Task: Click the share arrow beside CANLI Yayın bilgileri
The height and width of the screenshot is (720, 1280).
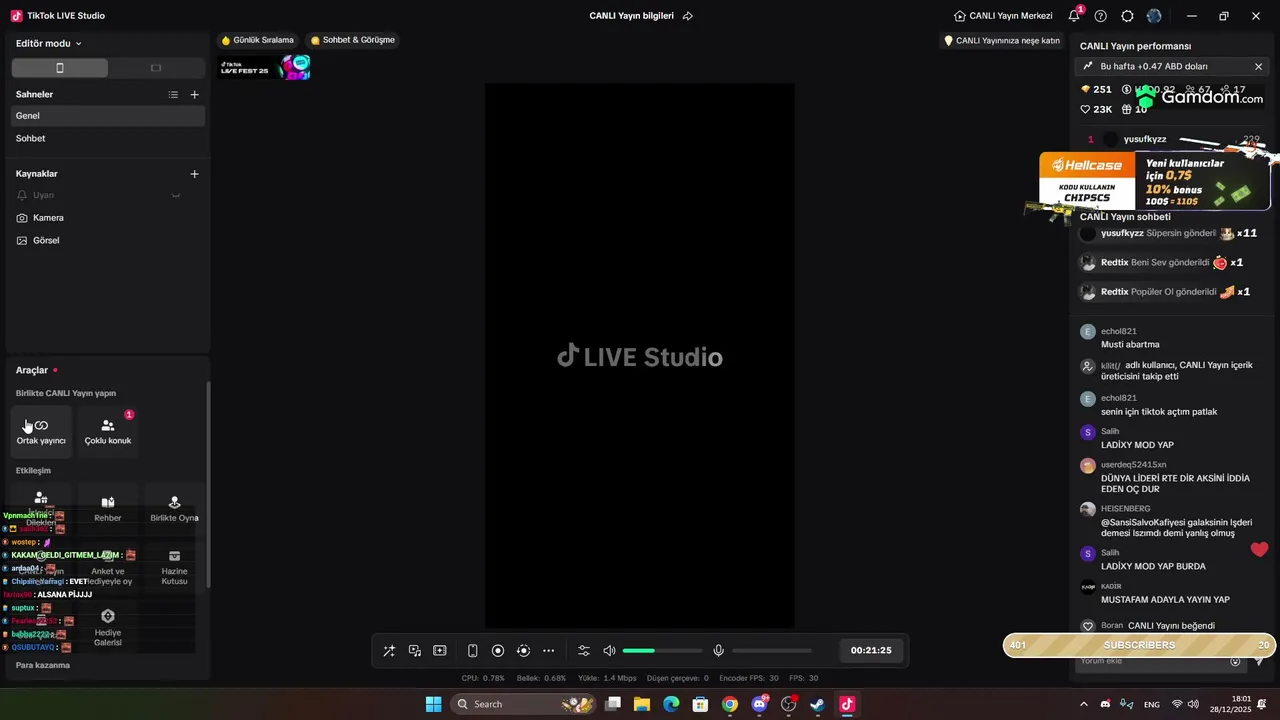Action: [x=687, y=16]
